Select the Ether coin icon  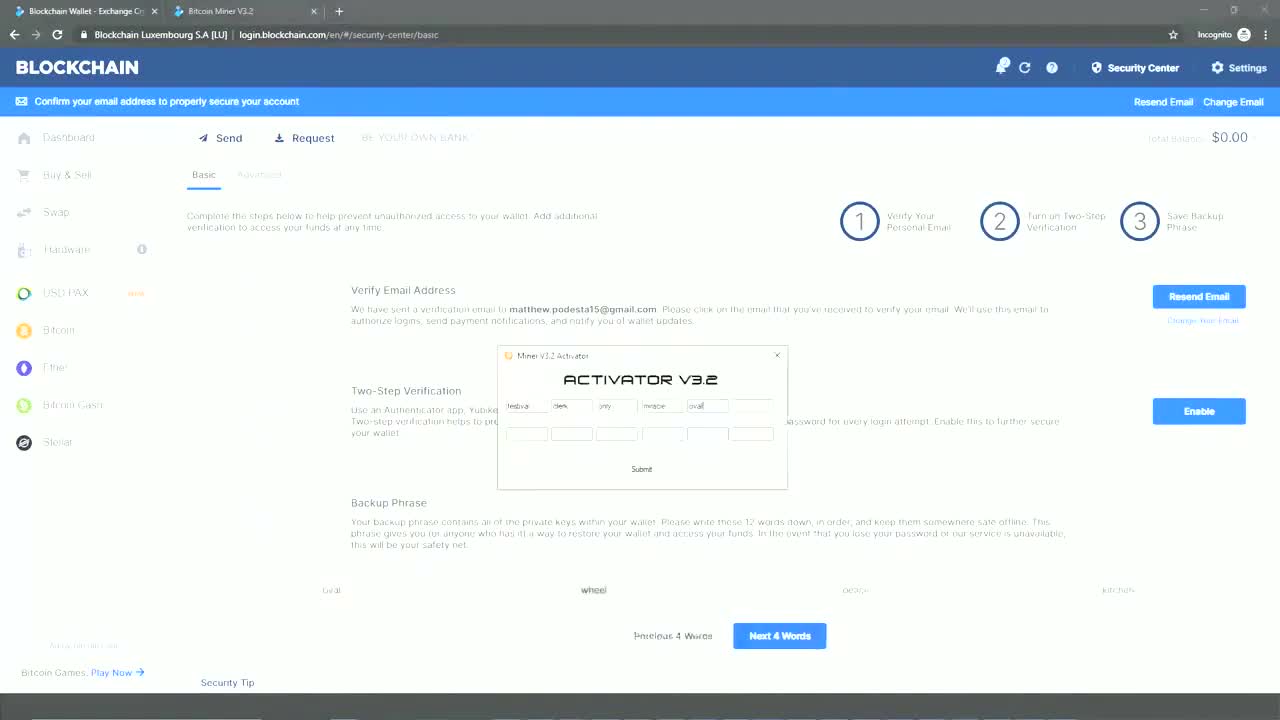[x=24, y=368]
